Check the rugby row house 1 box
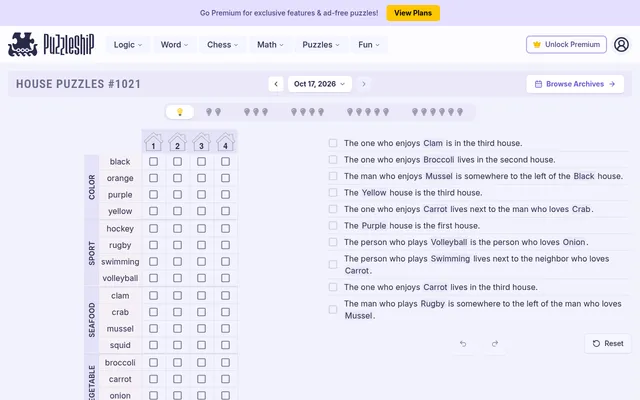The width and height of the screenshot is (640, 400). [153, 245]
